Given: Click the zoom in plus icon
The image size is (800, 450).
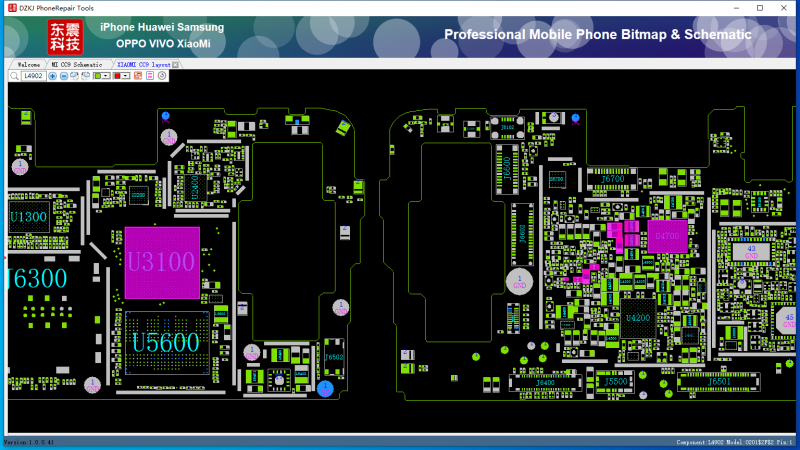Looking at the screenshot, I should (52, 76).
